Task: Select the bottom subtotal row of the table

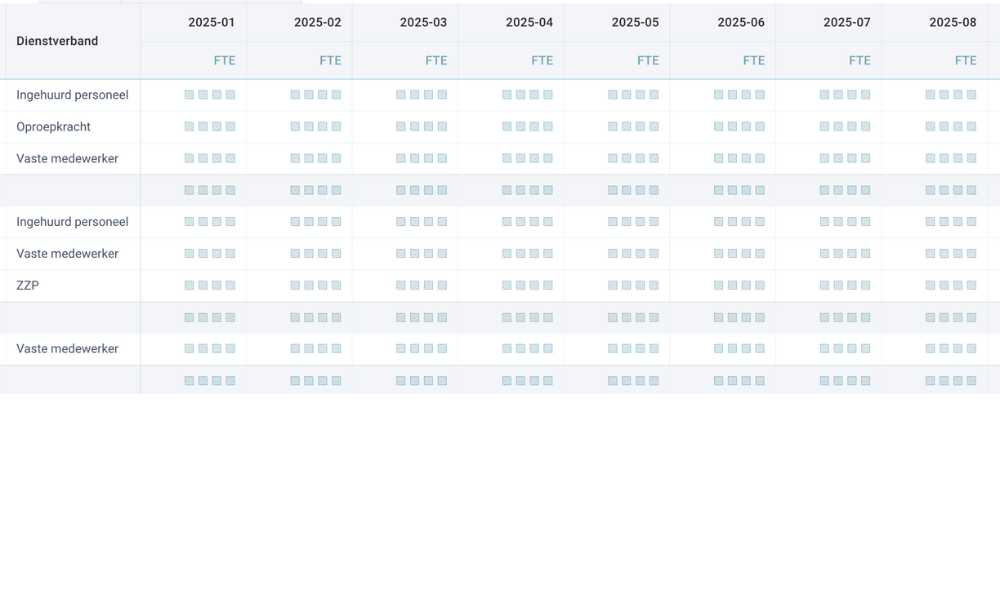Action: tap(500, 379)
